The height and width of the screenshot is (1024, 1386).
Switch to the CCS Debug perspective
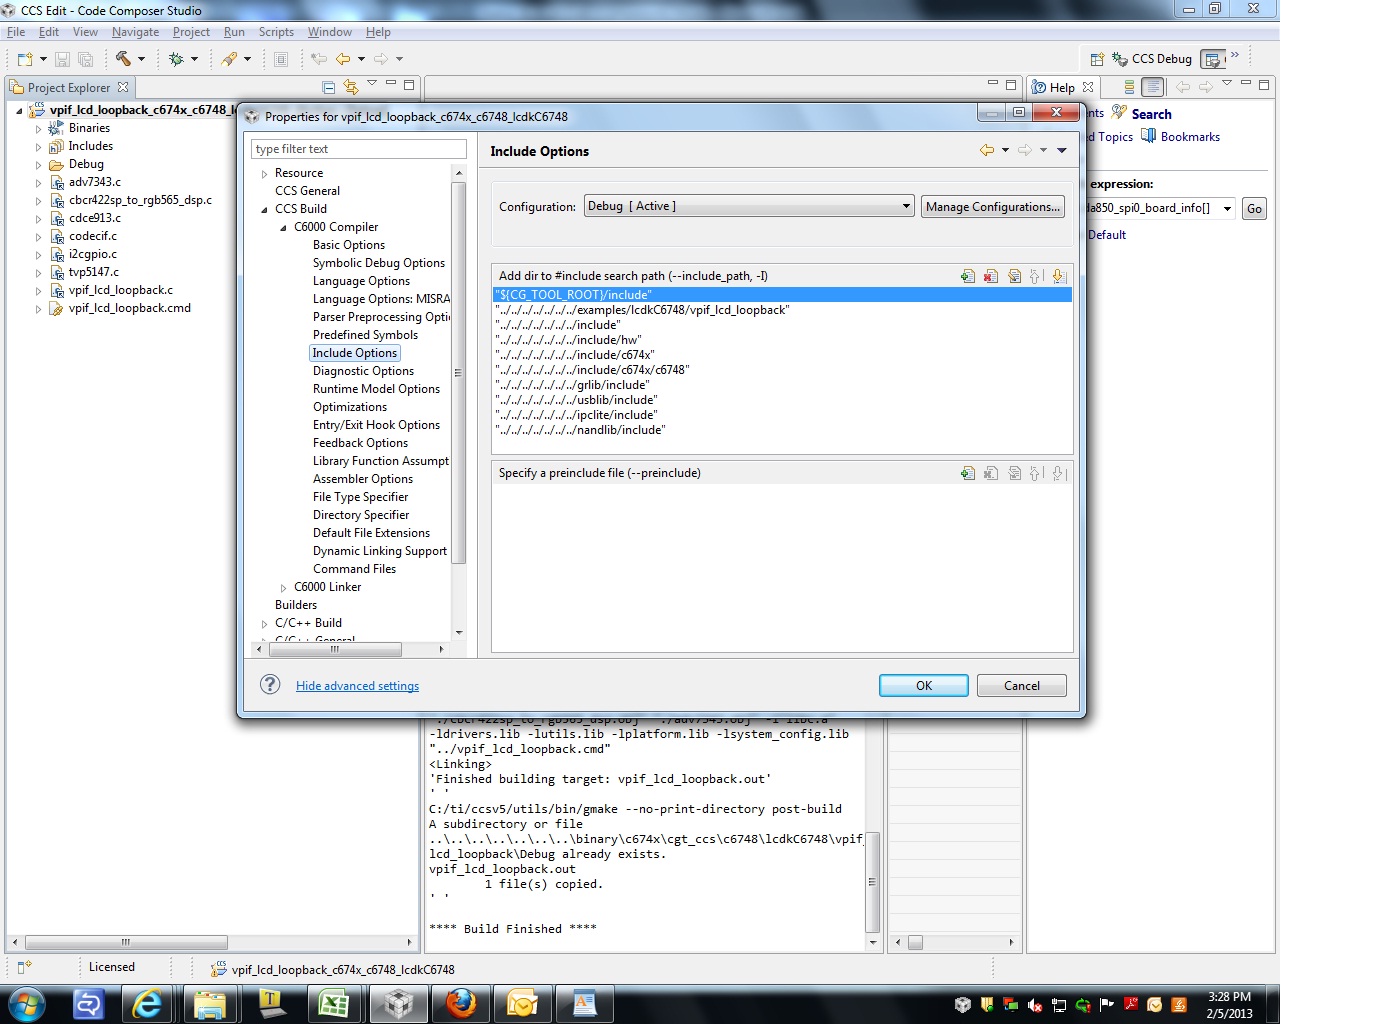1152,59
